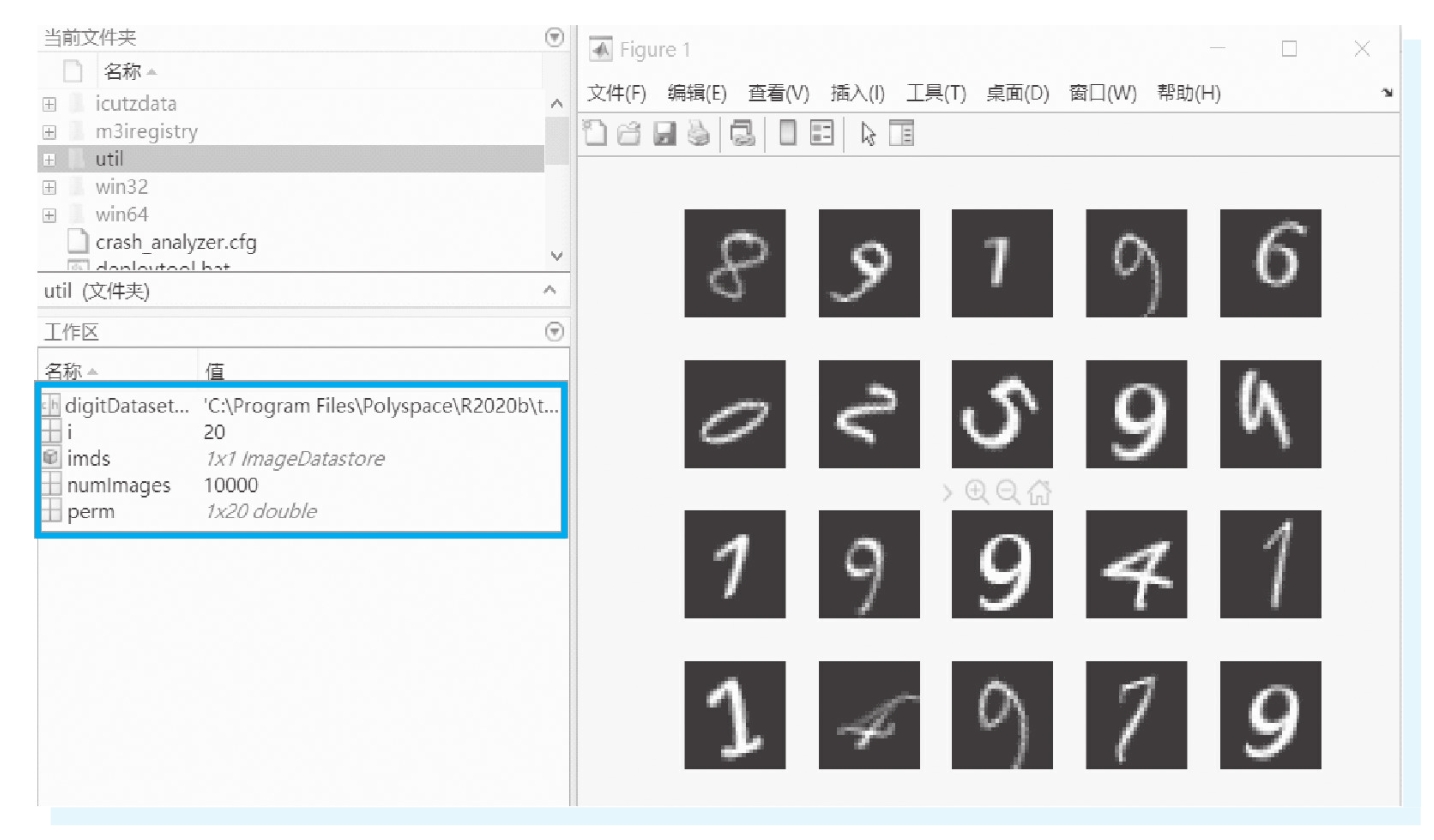
Task: Open the Property Inspector toolbar icon
Action: pos(900,133)
